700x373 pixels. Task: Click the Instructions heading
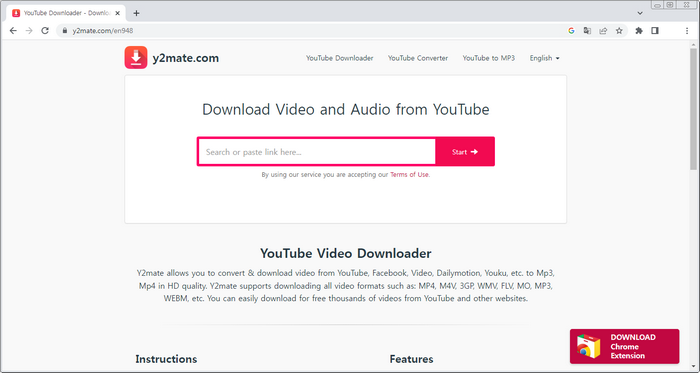[x=166, y=359]
